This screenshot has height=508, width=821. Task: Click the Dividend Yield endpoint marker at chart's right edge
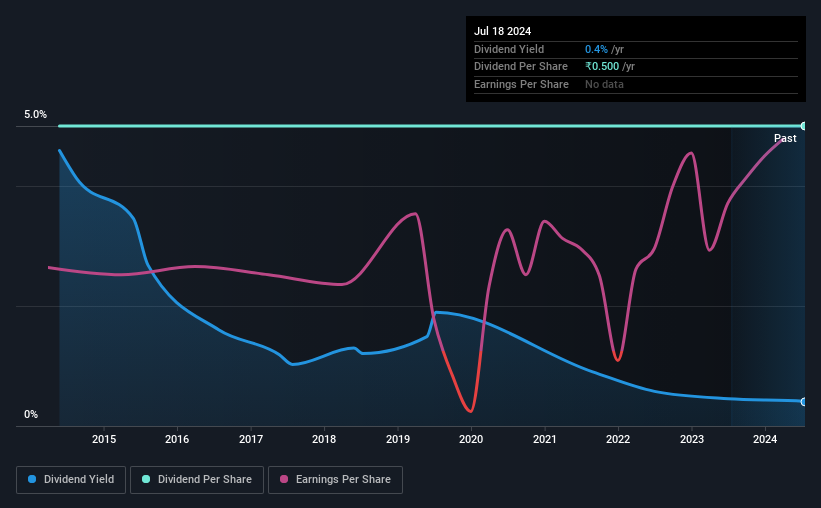coord(803,402)
